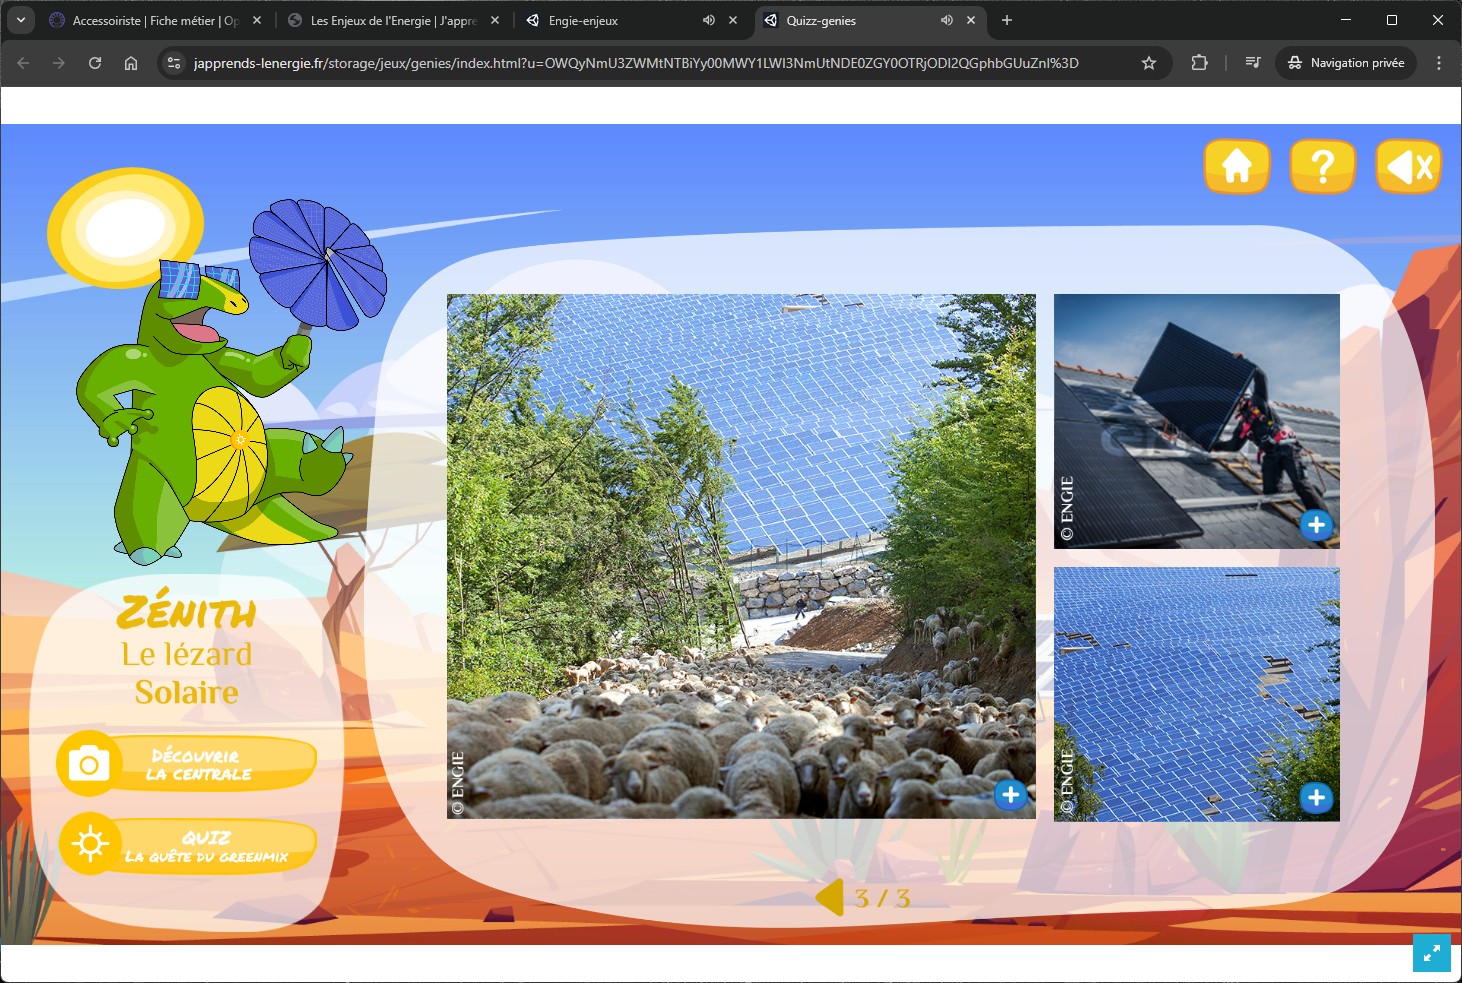Mute the Quizz-genies tab audio
1462x983 pixels.
tap(946, 20)
